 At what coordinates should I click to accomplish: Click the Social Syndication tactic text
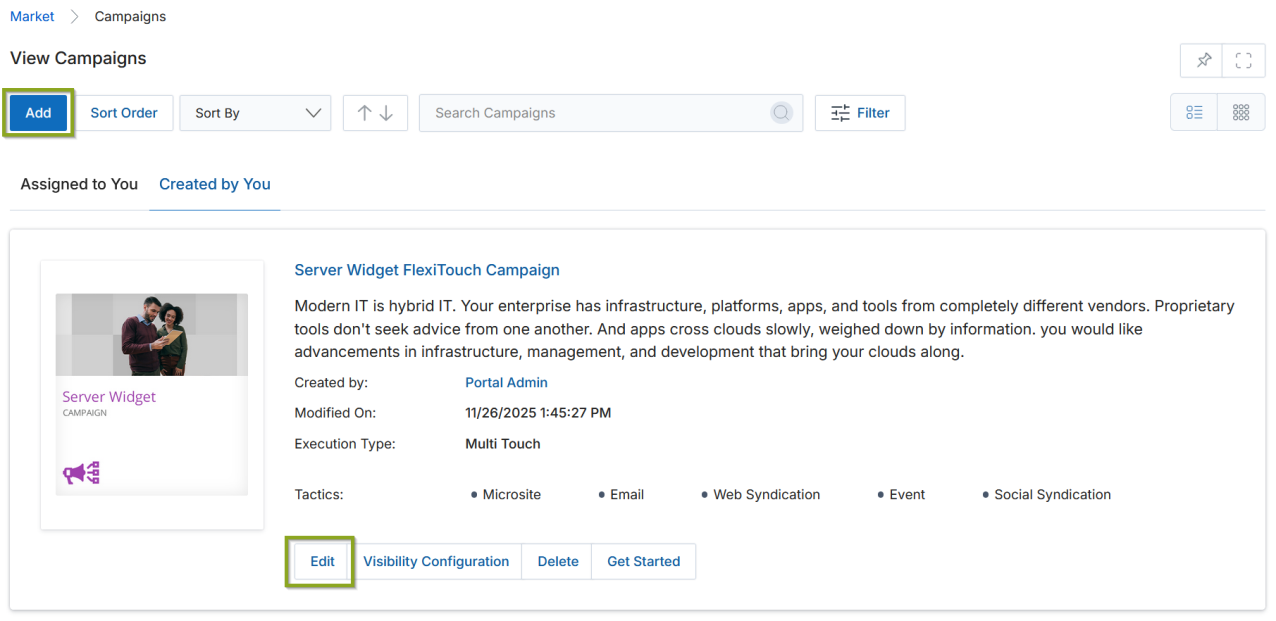pyautogui.click(x=1052, y=494)
